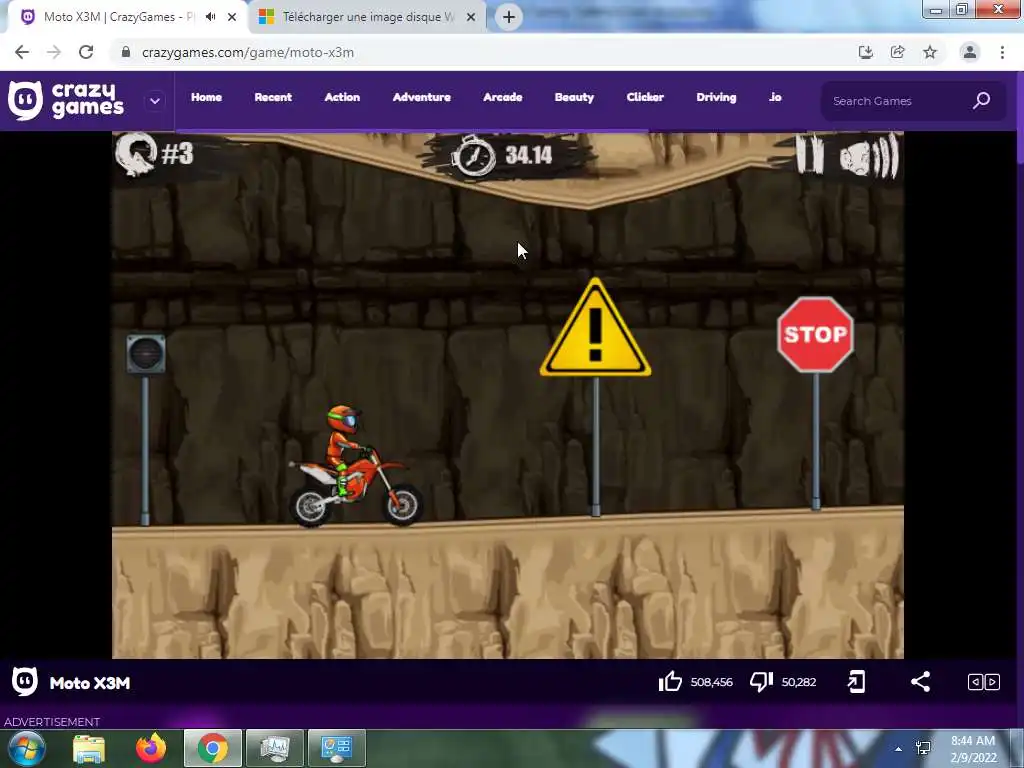
Task: Click the CrazyGames icon beside Moto X3M title
Action: pos(25,682)
